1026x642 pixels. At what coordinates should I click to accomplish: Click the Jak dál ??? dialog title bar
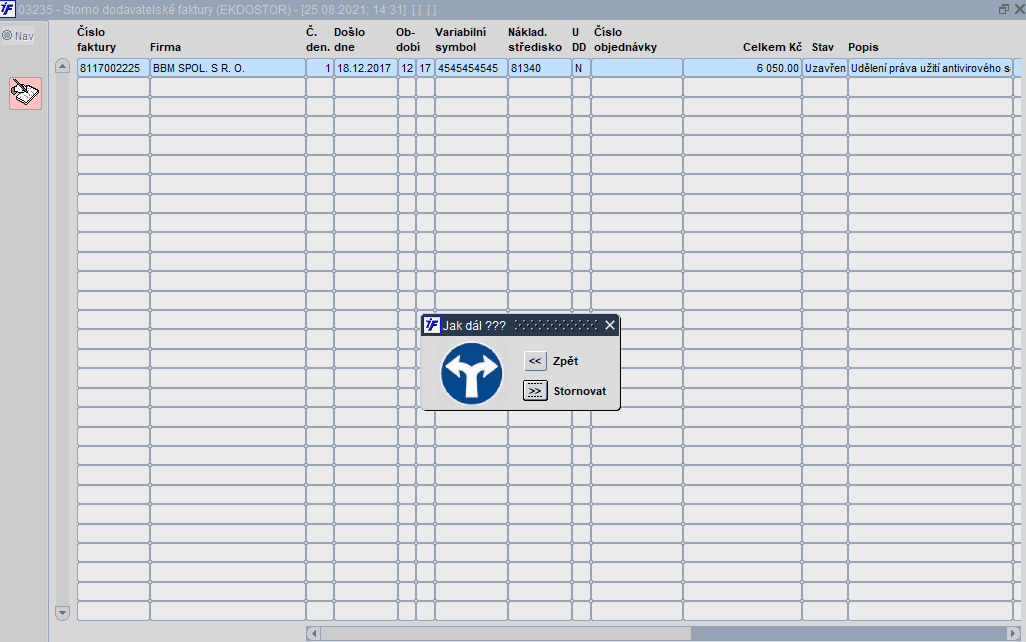(520, 325)
